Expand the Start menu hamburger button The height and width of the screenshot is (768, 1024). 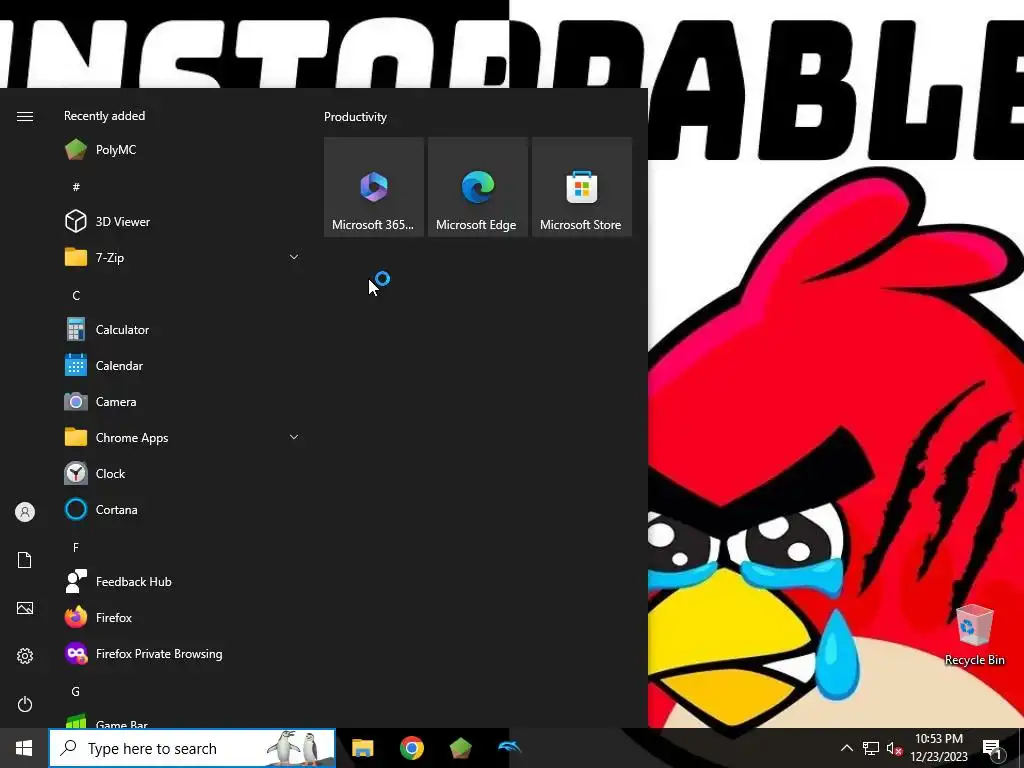pyautogui.click(x=25, y=116)
